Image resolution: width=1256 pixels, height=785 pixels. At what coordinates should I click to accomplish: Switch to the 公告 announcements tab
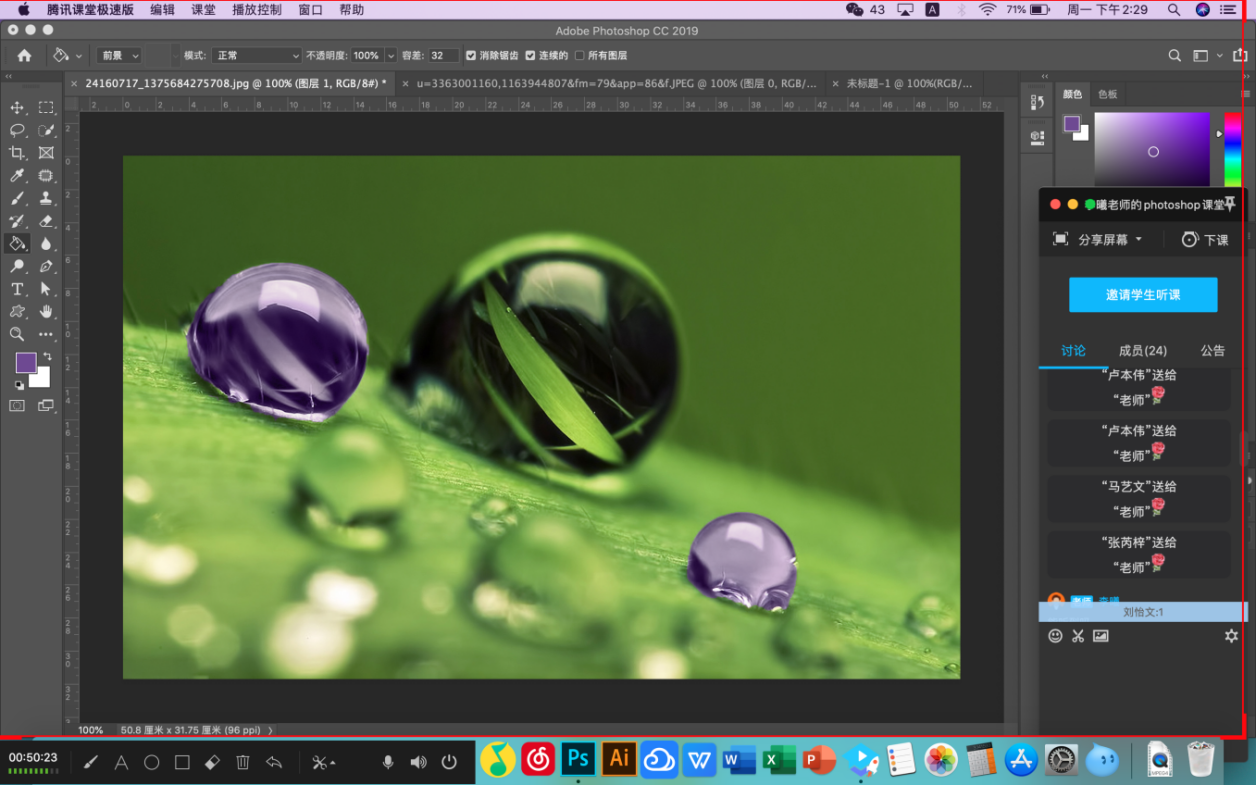click(1213, 351)
